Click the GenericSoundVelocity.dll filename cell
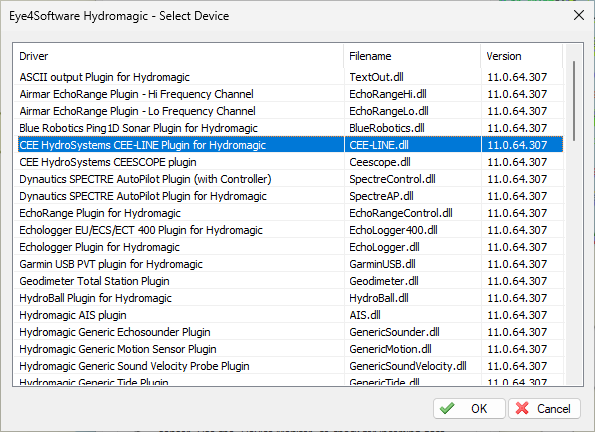Screen dimensions: 595x432 tap(413, 366)
